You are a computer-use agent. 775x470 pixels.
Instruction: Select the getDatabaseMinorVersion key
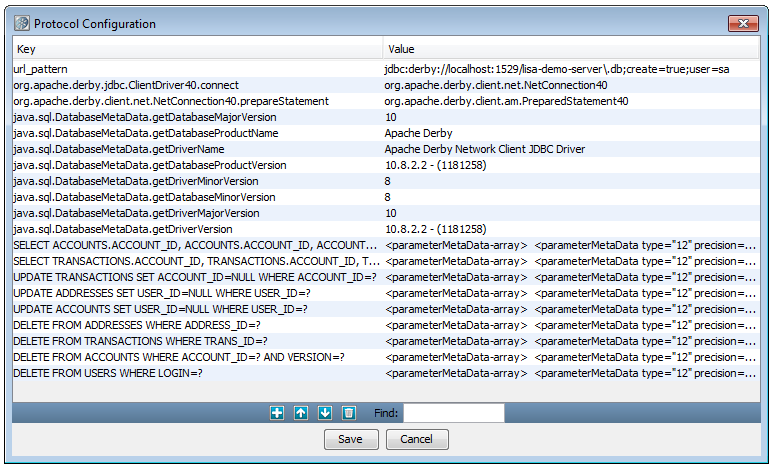point(198,197)
